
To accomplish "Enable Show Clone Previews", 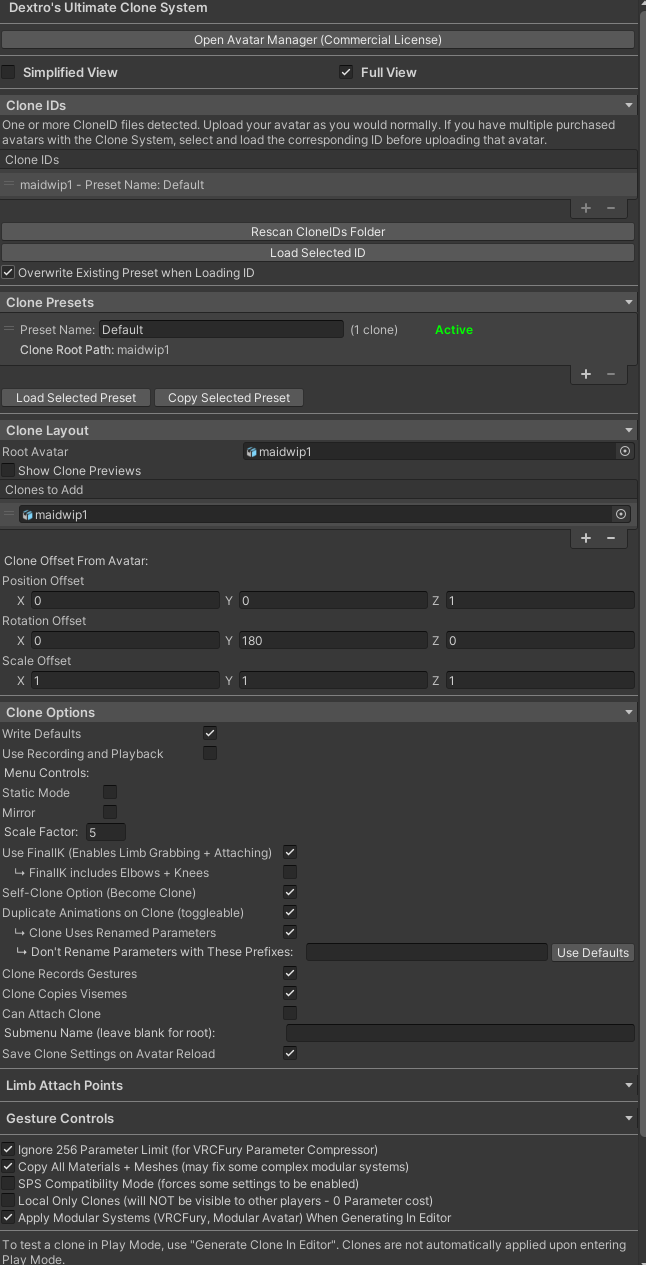I will [x=8, y=470].
